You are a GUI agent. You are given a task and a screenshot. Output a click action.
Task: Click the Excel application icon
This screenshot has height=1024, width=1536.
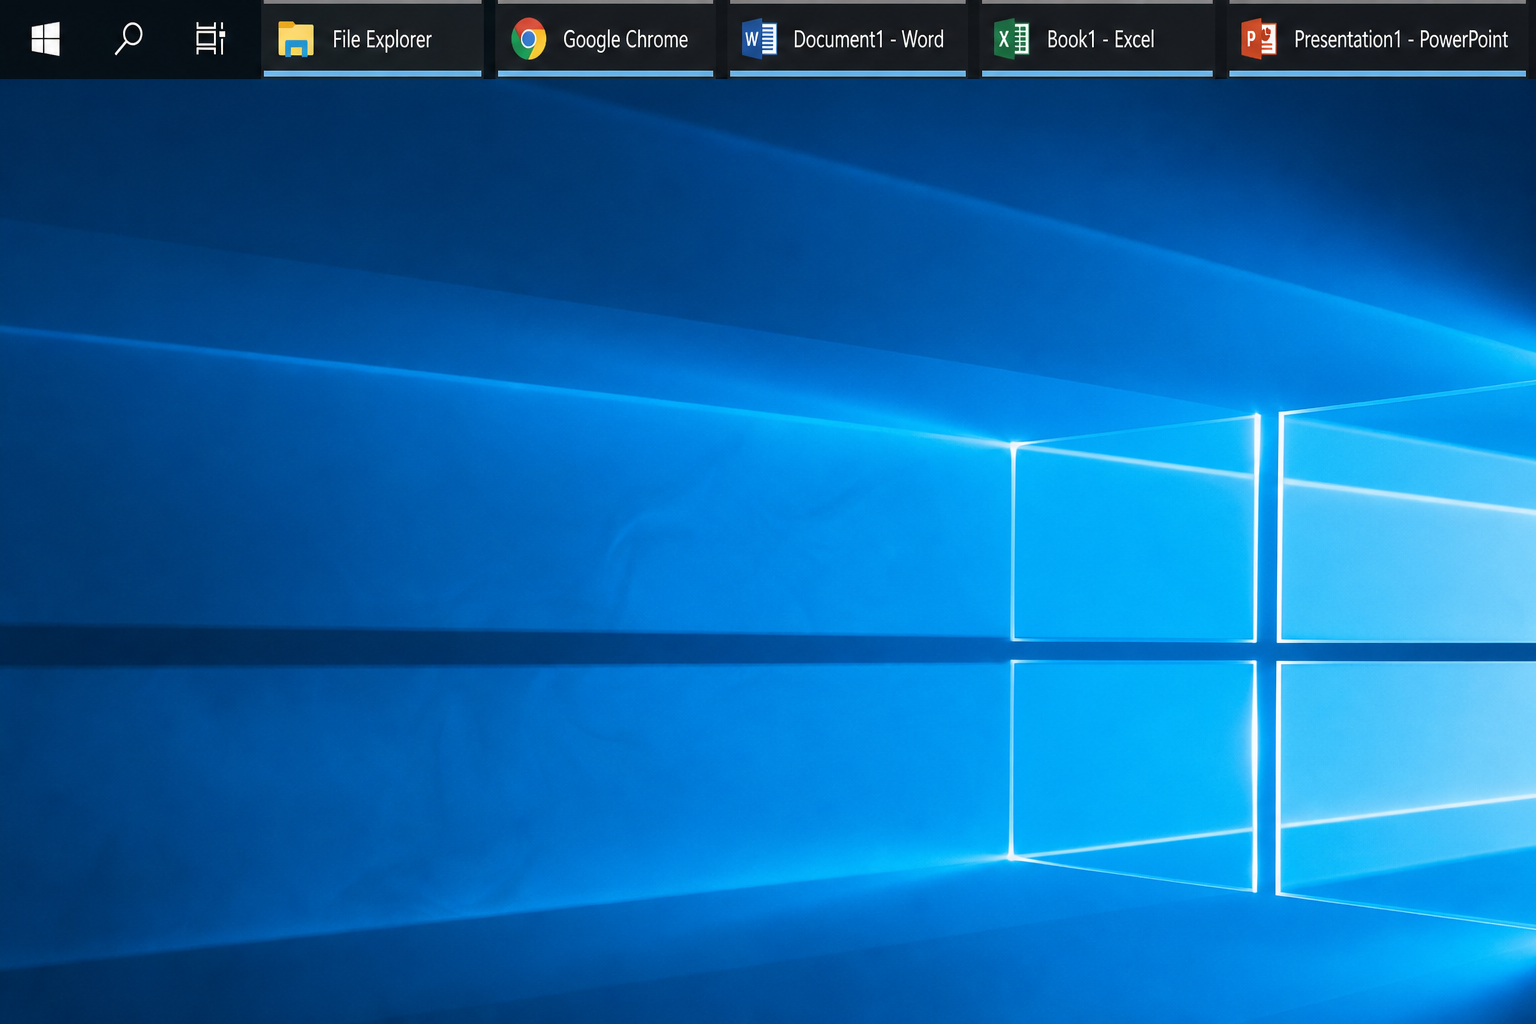(x=1012, y=39)
